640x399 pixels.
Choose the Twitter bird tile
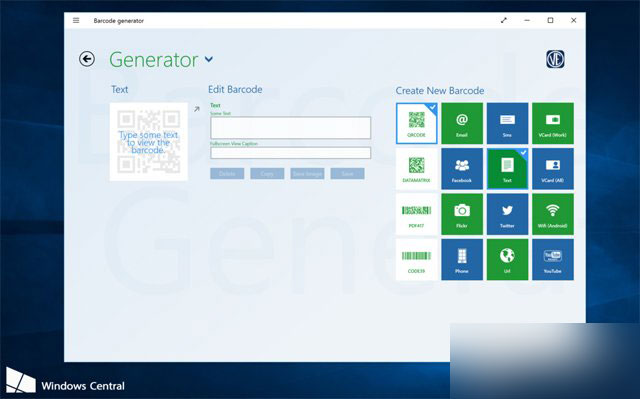507,214
